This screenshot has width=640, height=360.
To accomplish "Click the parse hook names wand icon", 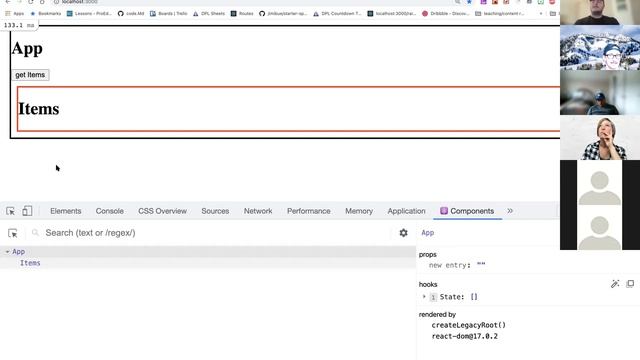I will (615, 284).
